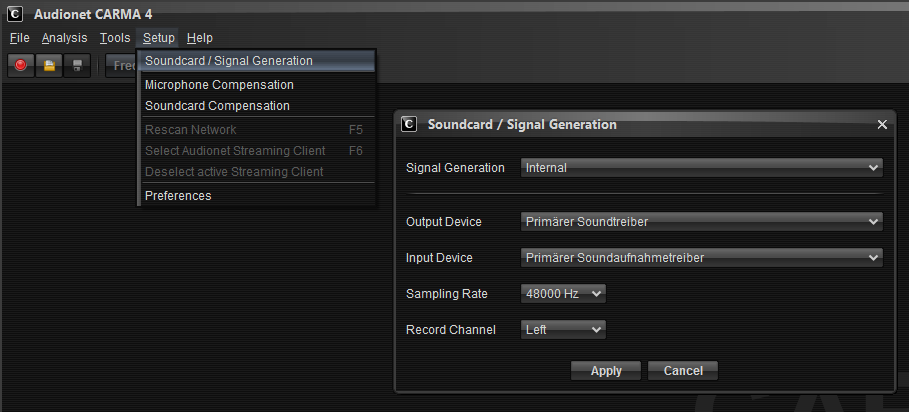Select the Record Channel dropdown
The image size is (909, 412).
coord(564,329)
